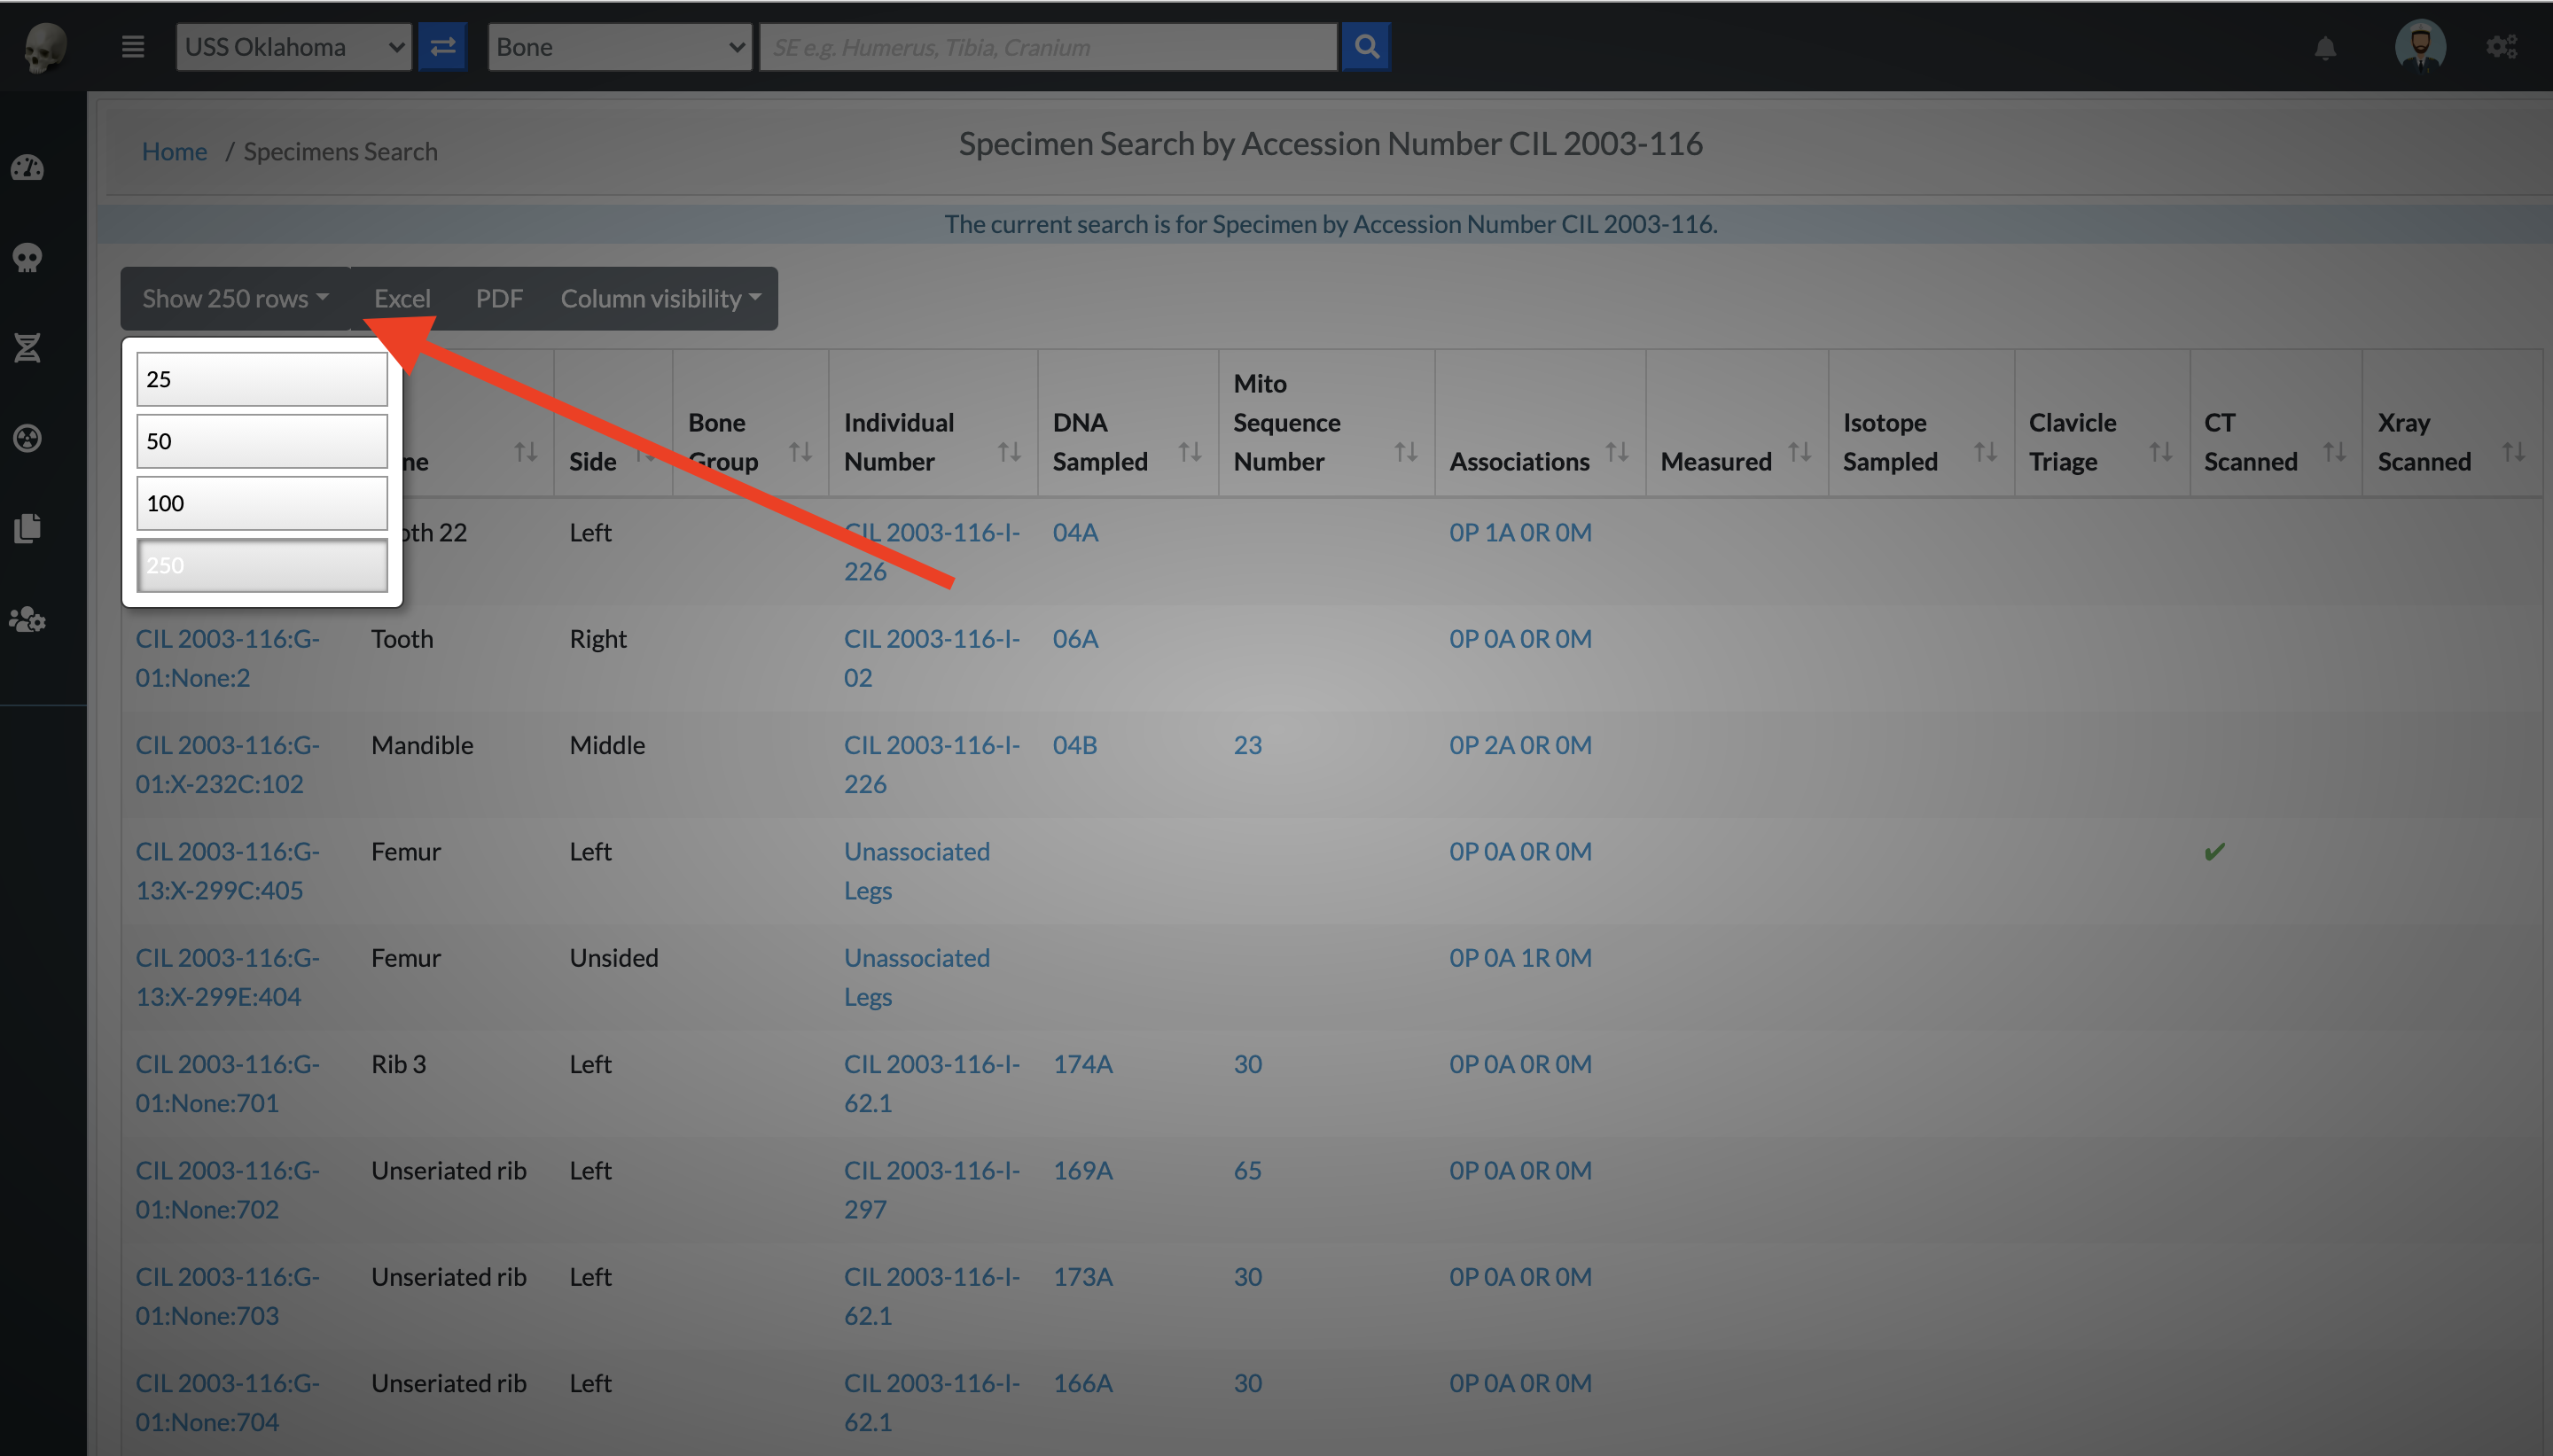2553x1456 pixels.
Task: Select 25 rows option
Action: (x=262, y=379)
